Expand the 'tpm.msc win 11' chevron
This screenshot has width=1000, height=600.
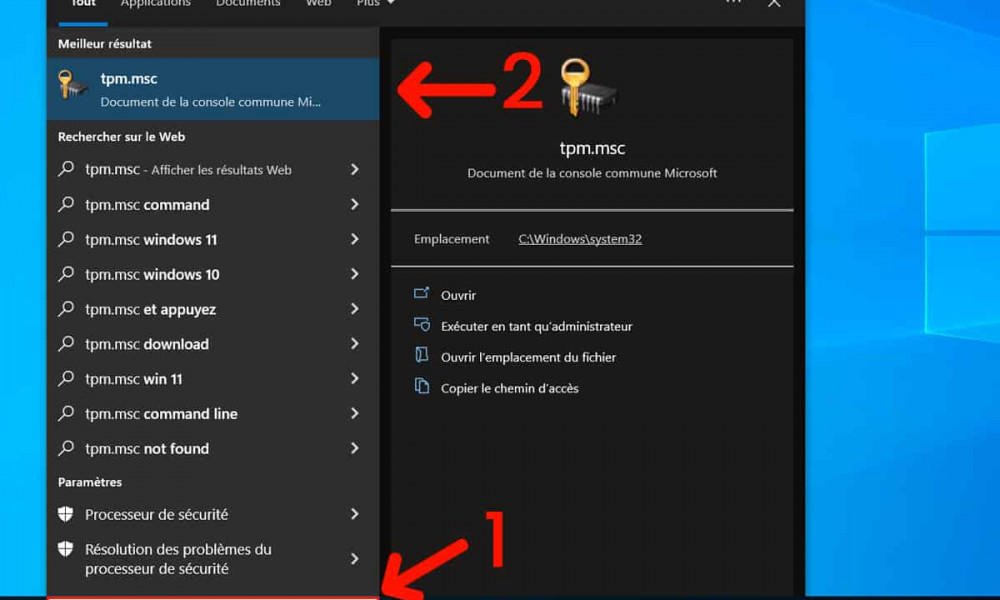pyautogui.click(x=355, y=379)
